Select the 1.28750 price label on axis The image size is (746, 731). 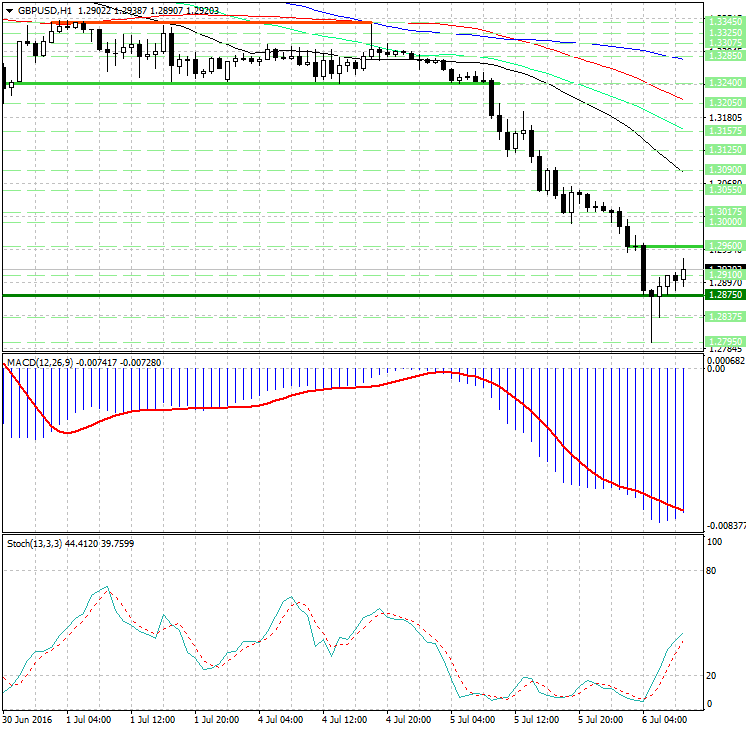[724, 296]
